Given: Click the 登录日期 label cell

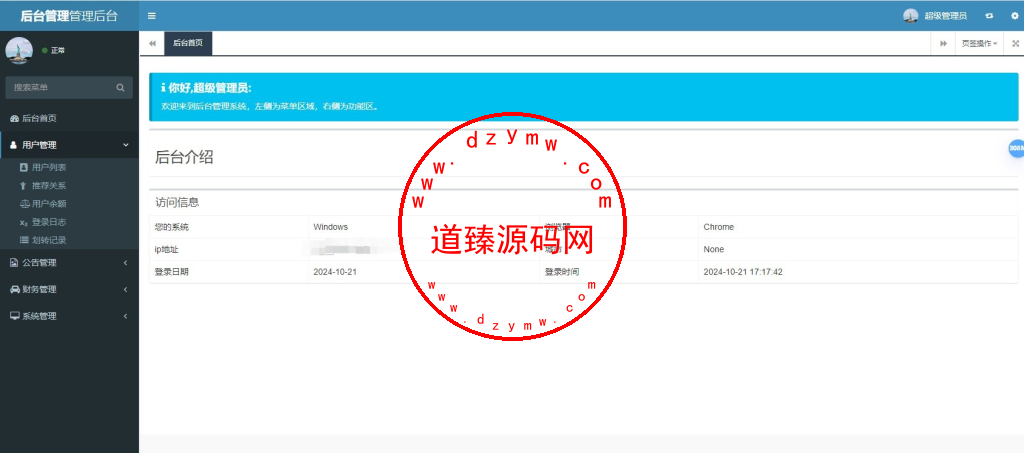Looking at the screenshot, I should click(229, 272).
